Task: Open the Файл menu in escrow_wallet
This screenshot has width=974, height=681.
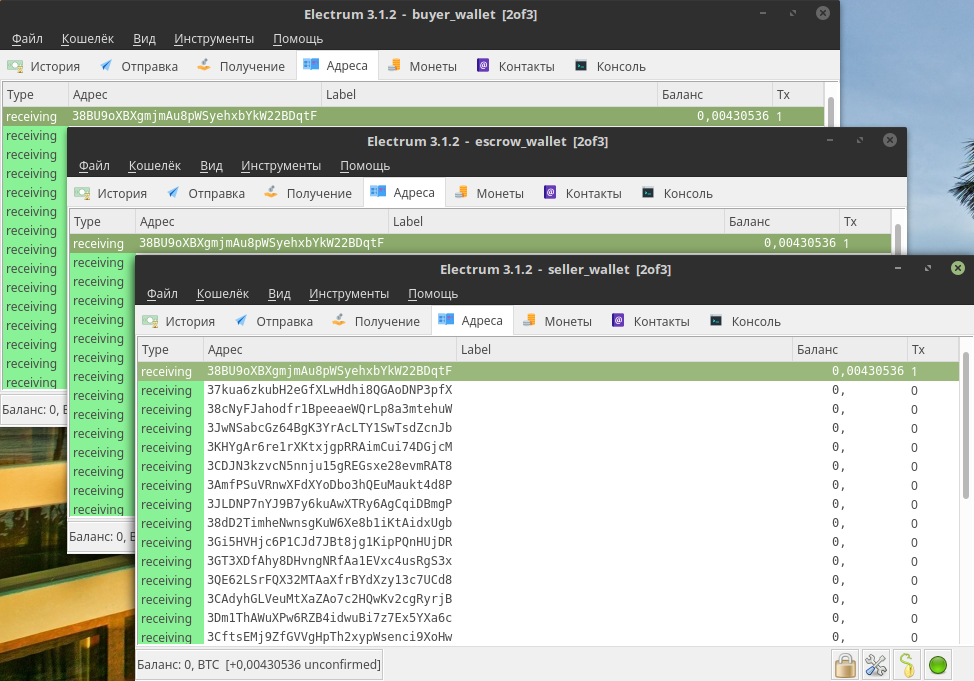Action: coord(94,166)
